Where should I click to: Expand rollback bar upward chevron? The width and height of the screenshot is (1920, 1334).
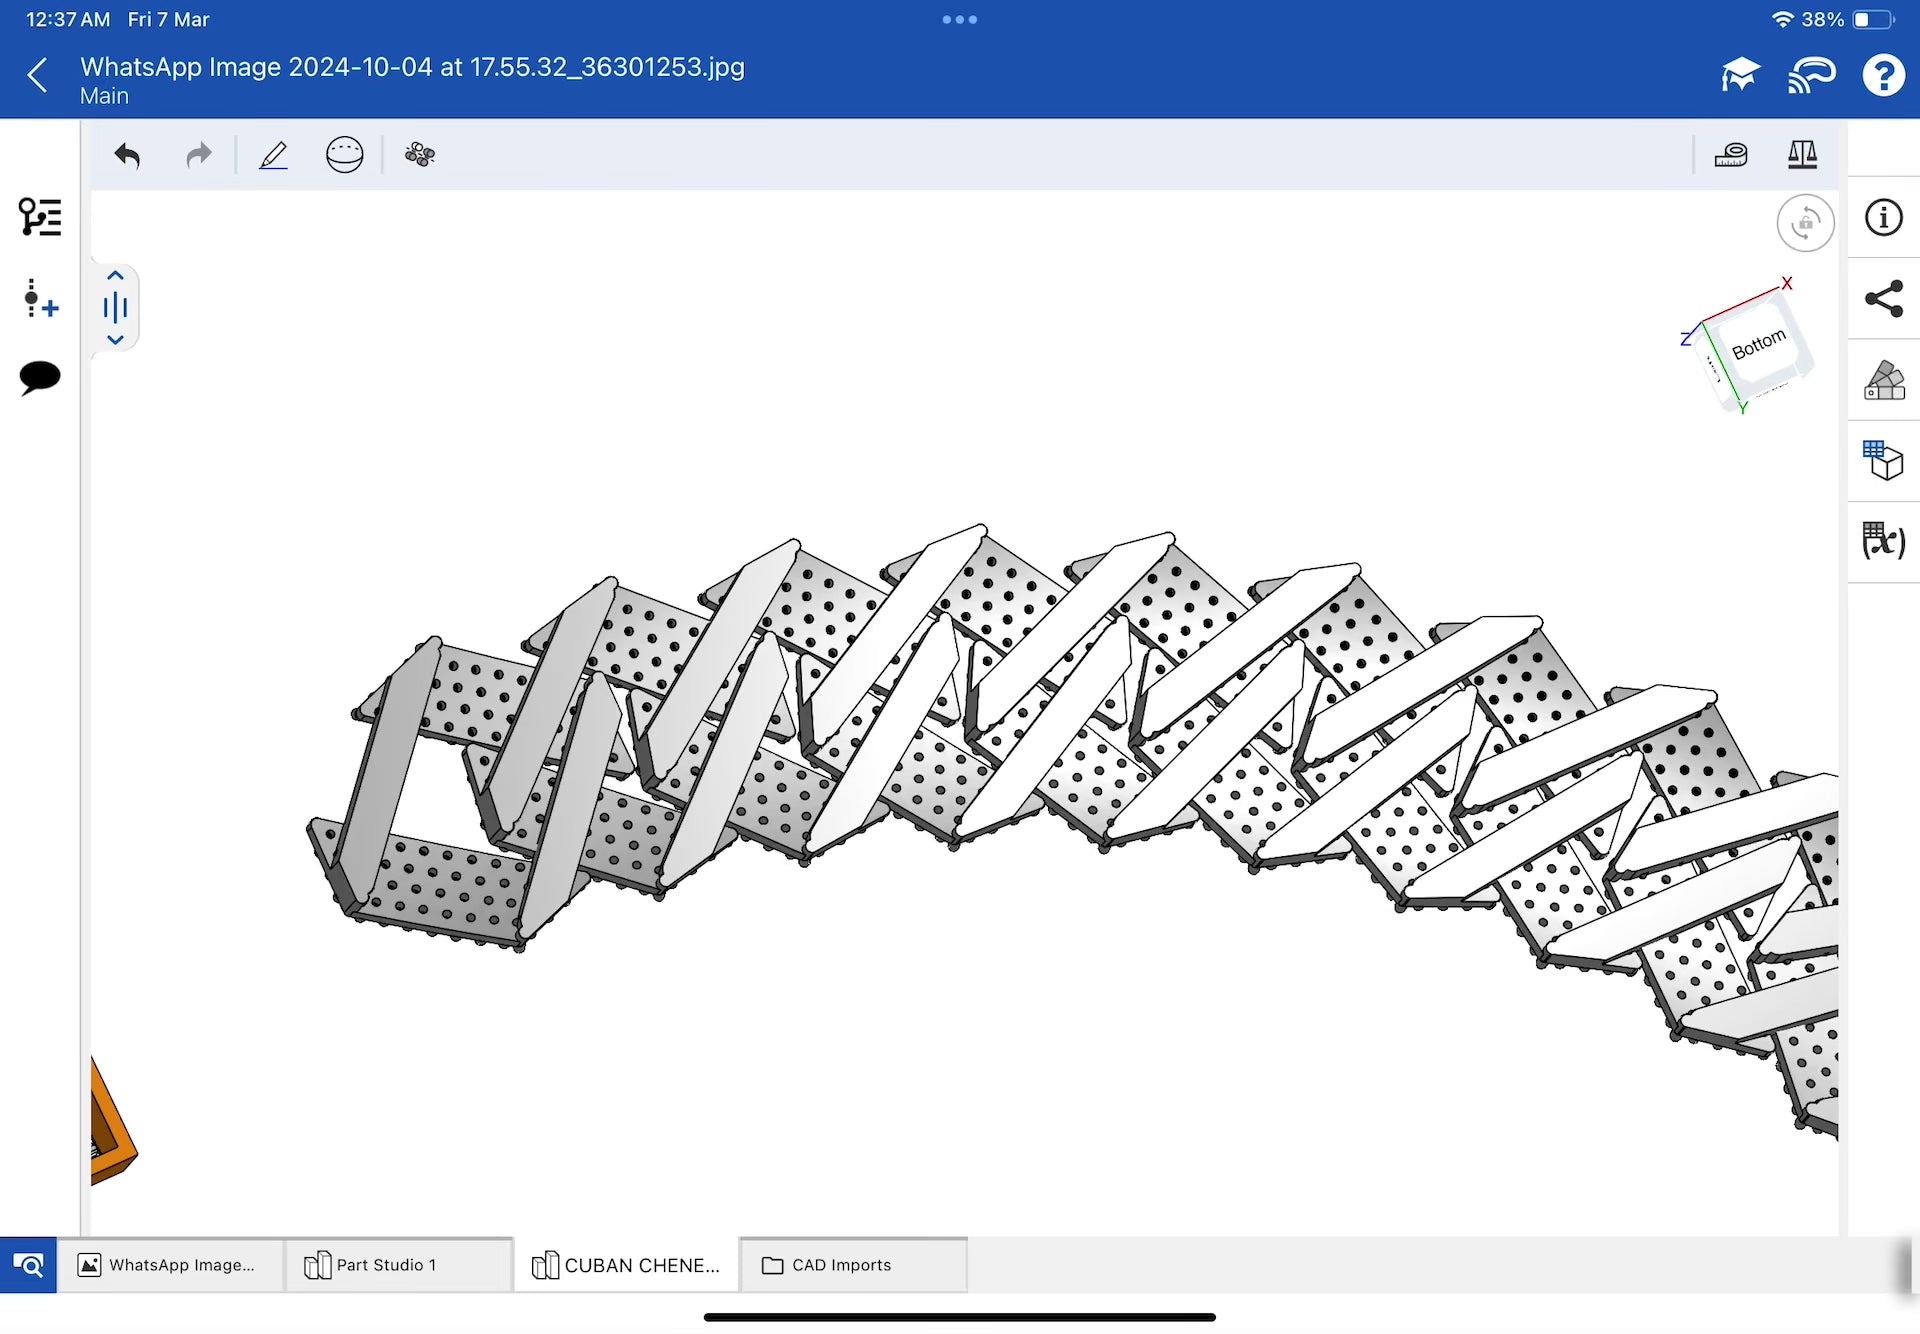tap(115, 276)
